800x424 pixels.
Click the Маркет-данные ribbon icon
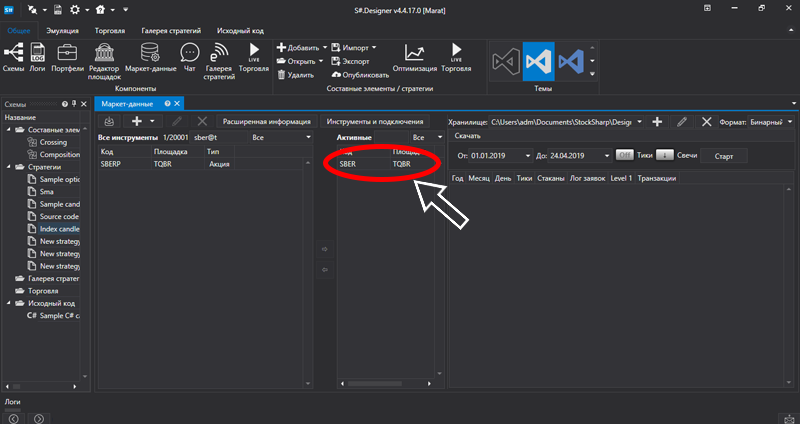pyautogui.click(x=151, y=56)
